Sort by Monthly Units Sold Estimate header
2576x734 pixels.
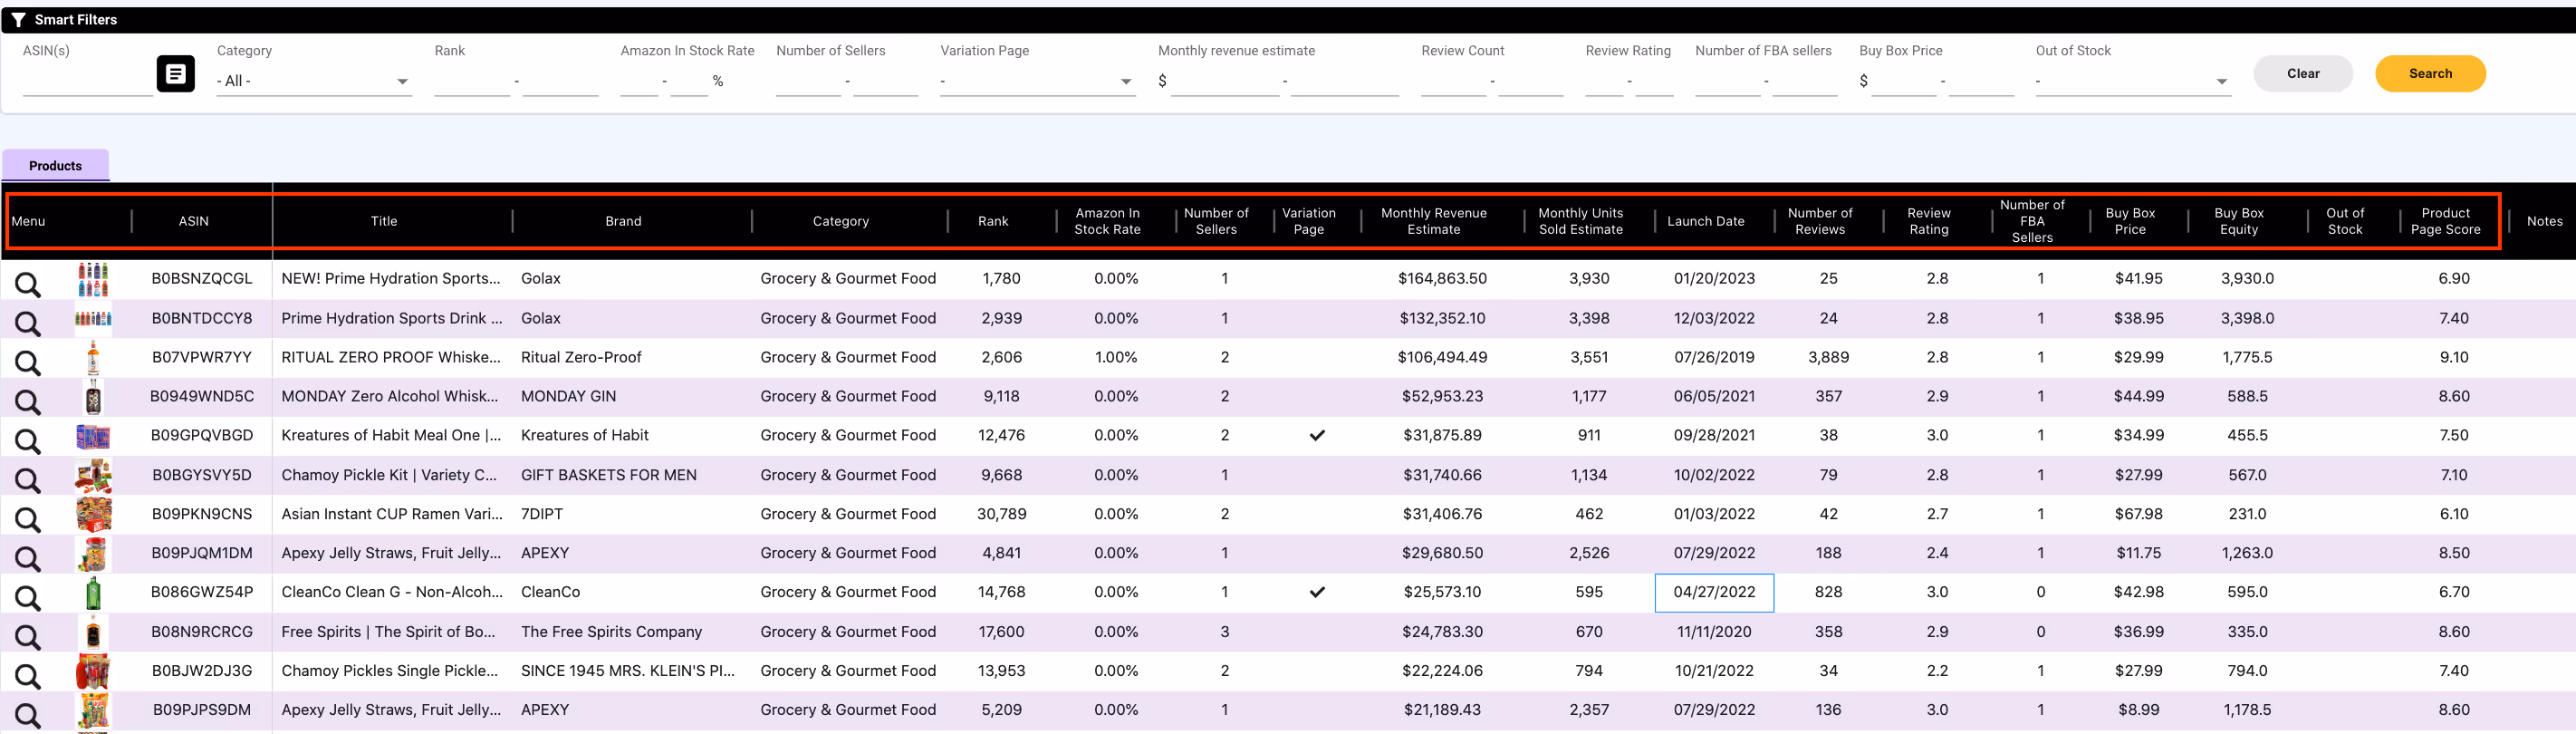click(1580, 221)
